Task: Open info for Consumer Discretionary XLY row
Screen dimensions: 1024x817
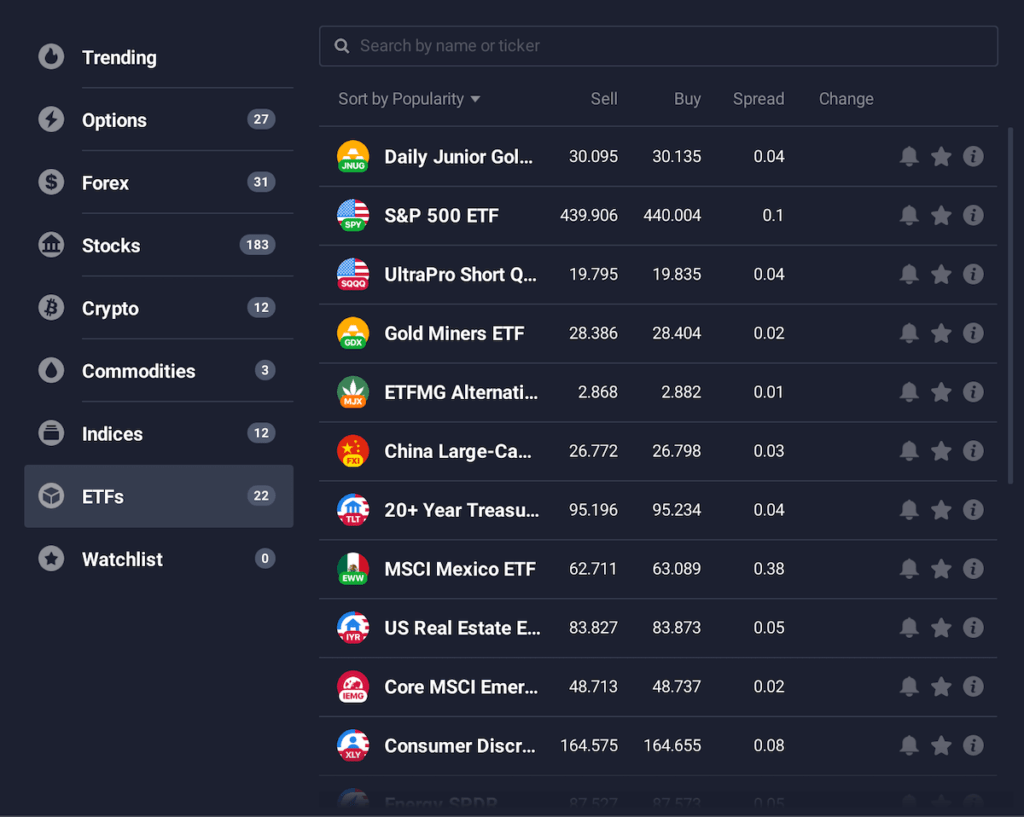Action: 973,745
